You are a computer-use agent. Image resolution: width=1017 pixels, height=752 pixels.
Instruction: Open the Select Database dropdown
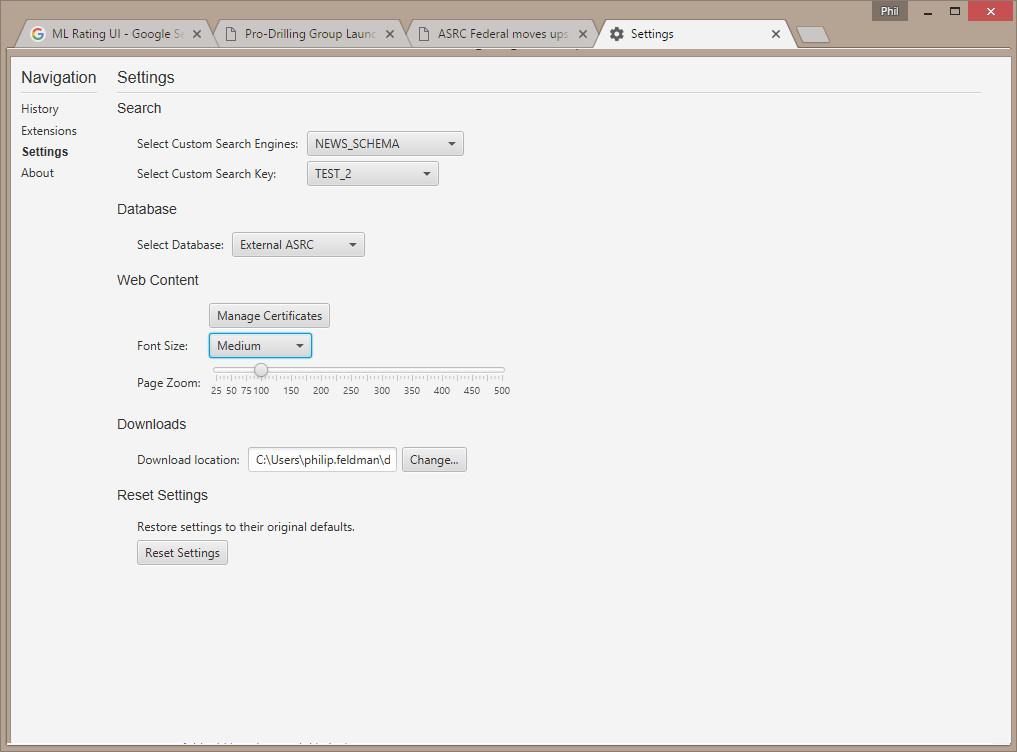coord(298,245)
